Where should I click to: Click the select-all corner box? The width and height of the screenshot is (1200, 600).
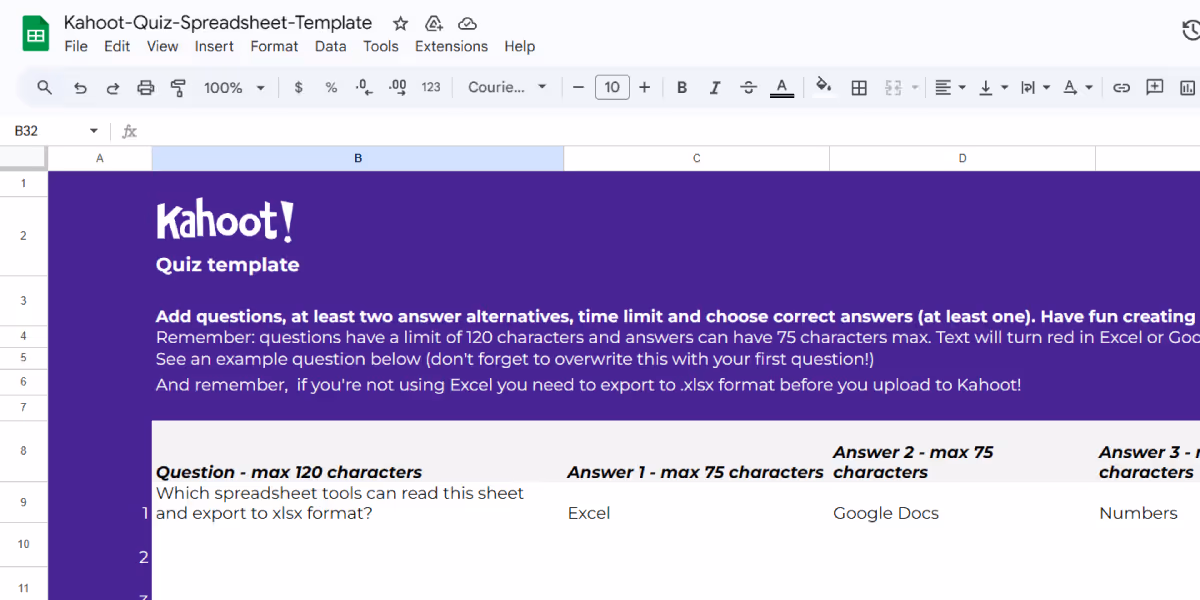point(23,158)
